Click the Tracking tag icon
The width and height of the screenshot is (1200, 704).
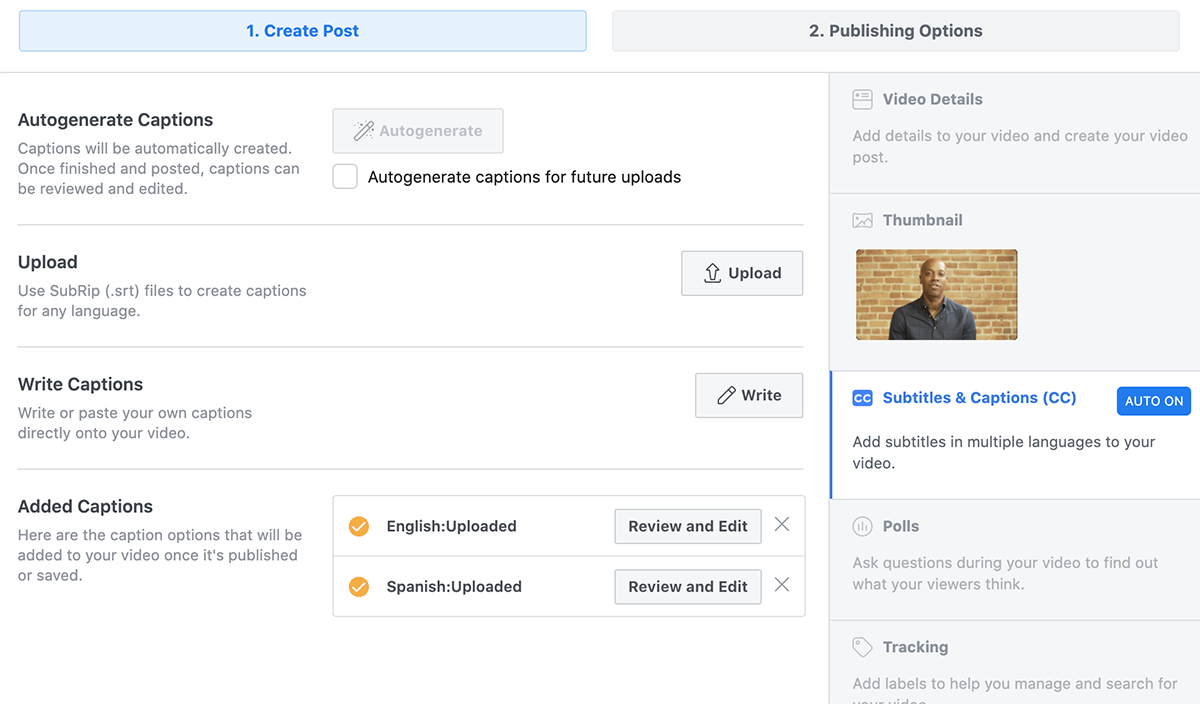coord(862,647)
